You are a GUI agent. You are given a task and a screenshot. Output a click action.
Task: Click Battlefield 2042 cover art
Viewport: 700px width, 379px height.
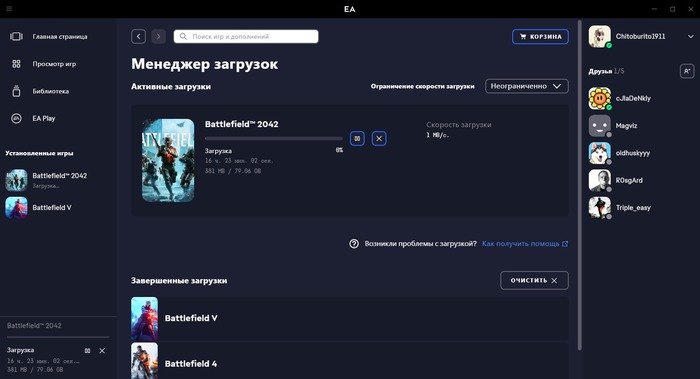pyautogui.click(x=168, y=160)
